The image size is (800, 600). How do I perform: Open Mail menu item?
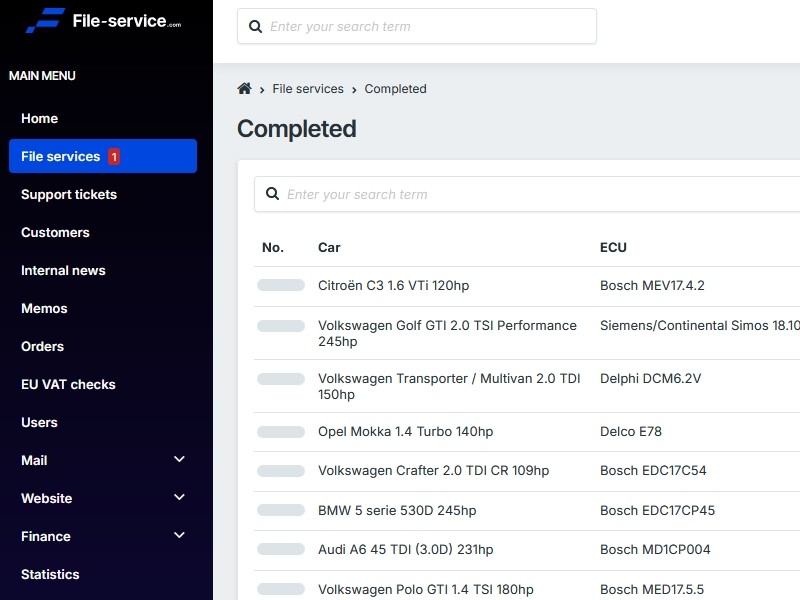click(34, 461)
